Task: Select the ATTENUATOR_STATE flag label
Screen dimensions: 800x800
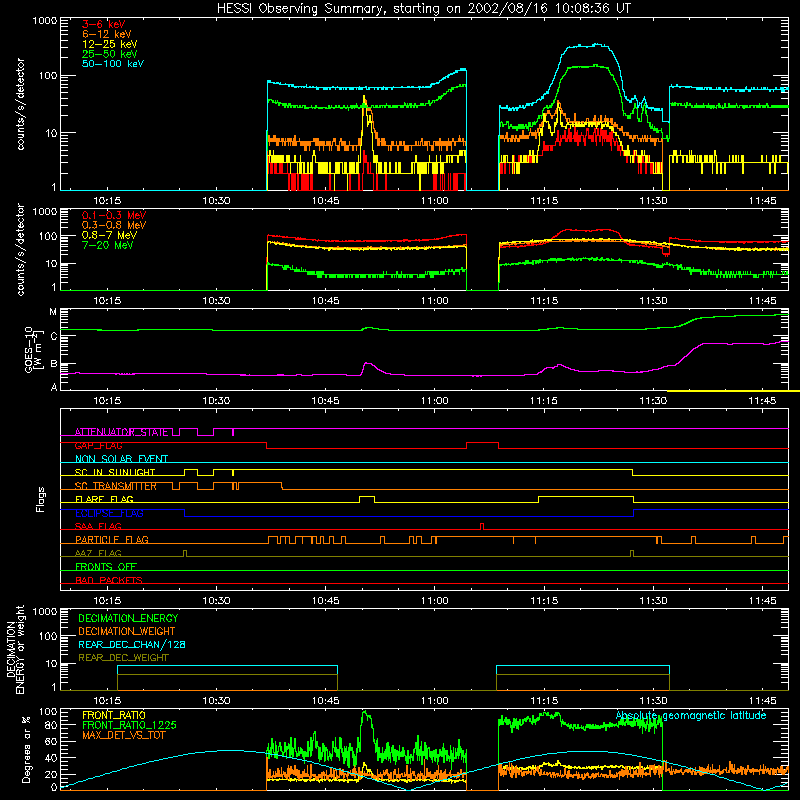Action: click(121, 432)
